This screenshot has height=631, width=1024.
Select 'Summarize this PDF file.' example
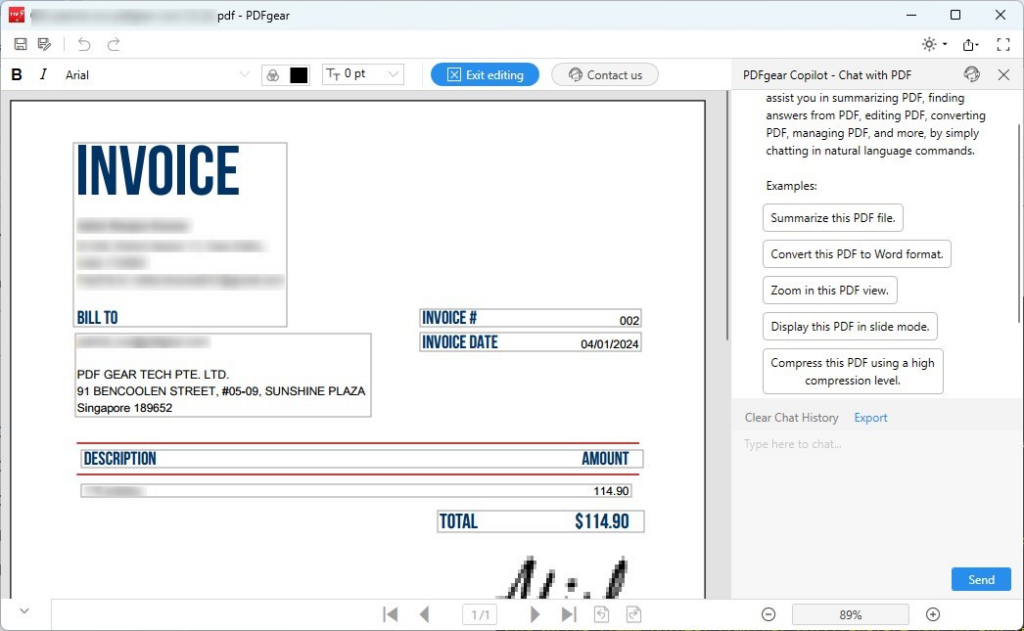tap(833, 218)
